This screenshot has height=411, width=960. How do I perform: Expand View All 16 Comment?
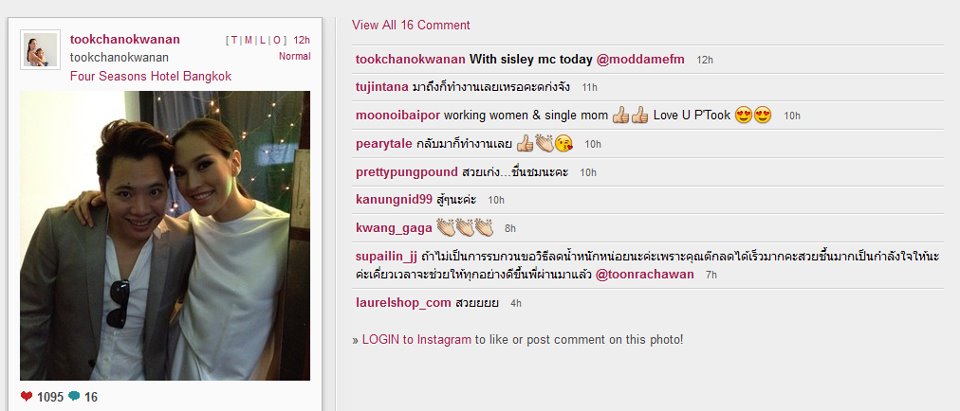coord(411,25)
